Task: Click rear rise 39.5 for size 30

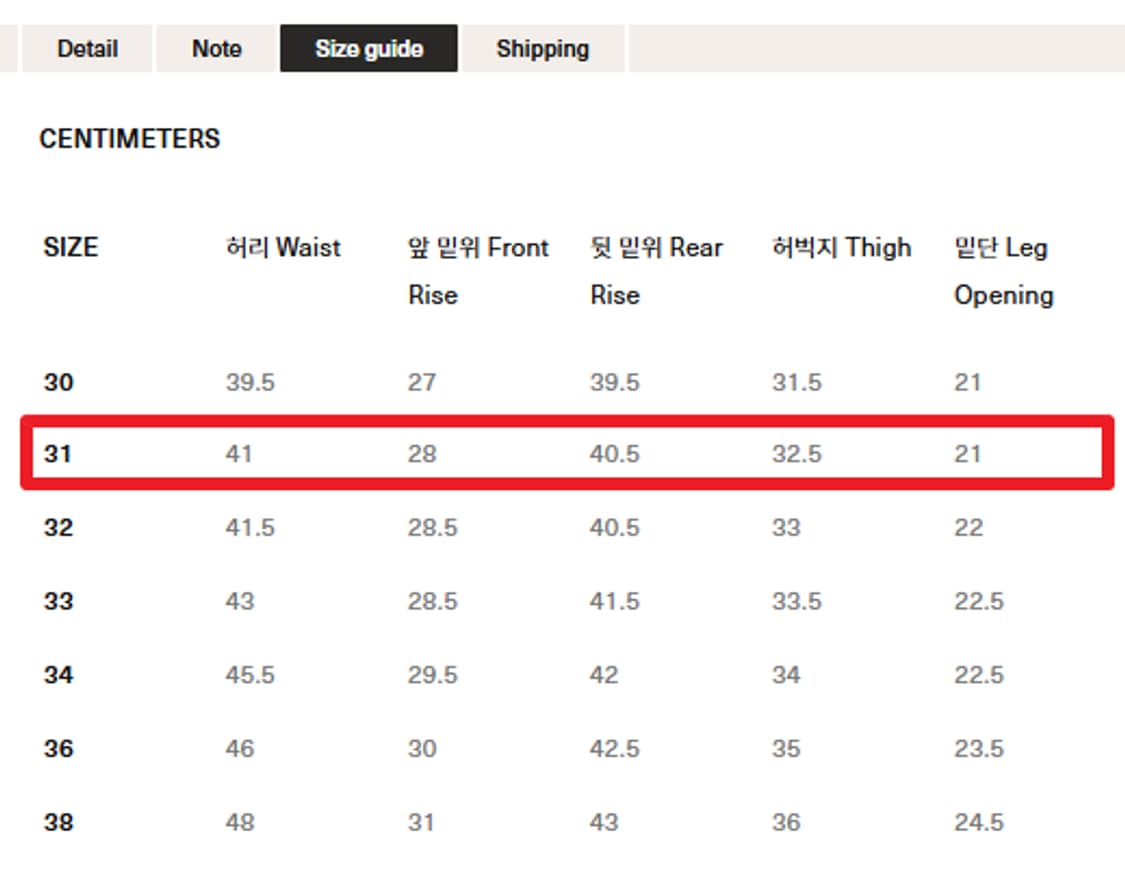Action: [615, 382]
